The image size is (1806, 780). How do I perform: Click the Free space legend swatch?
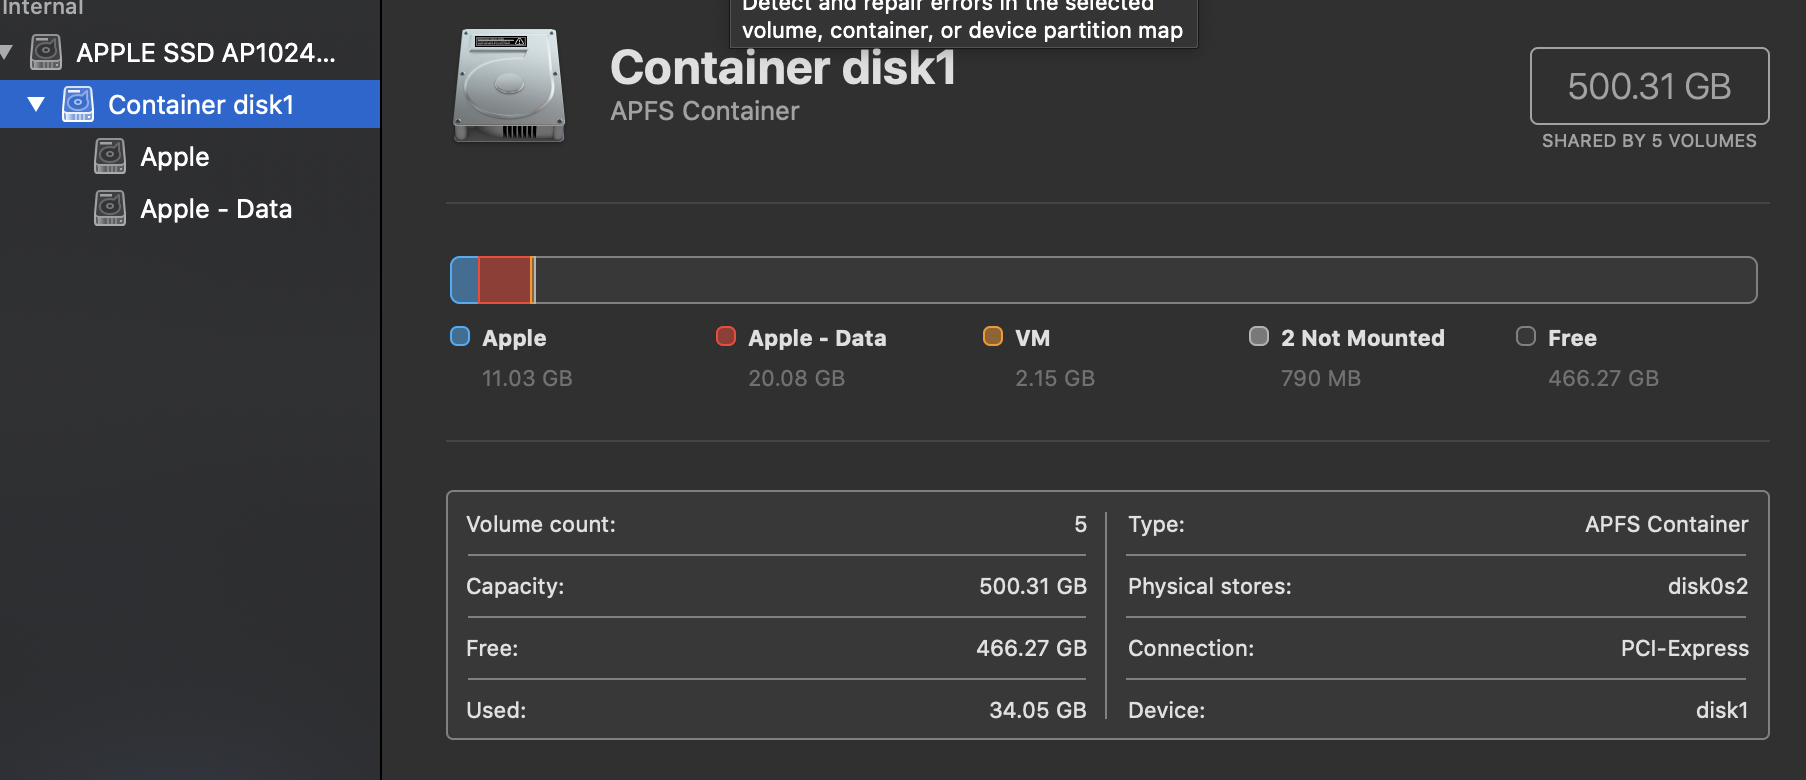[x=1526, y=336]
